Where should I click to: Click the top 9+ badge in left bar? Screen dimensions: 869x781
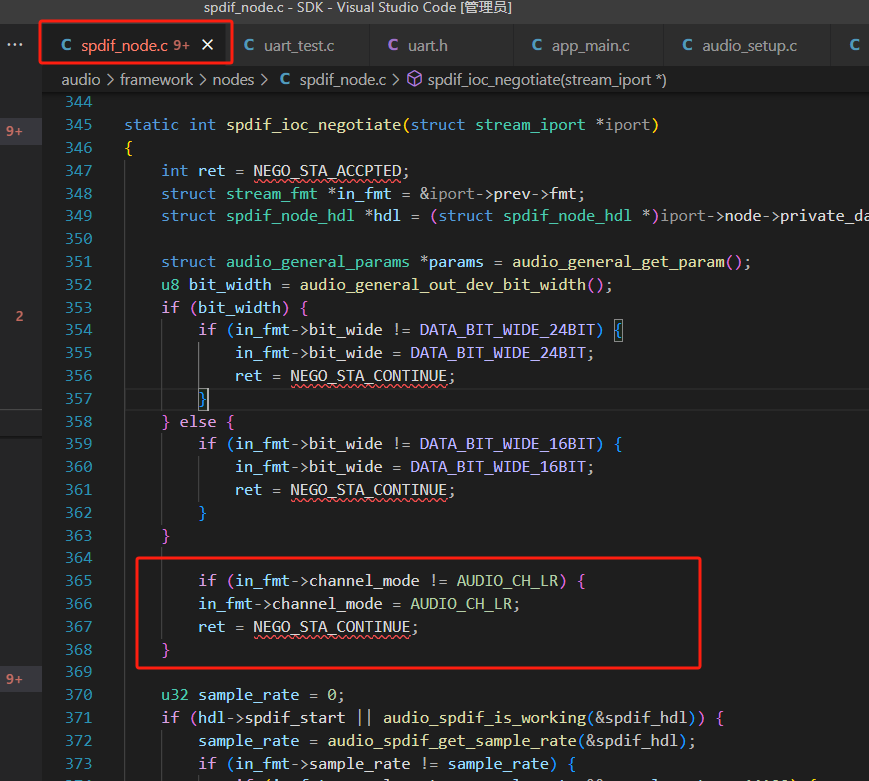(14, 131)
